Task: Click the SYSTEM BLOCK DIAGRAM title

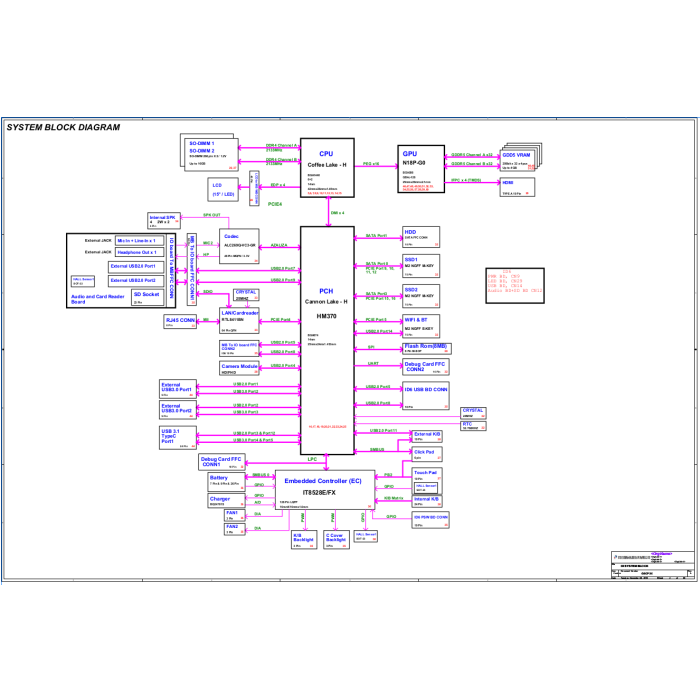Action: coord(63,127)
